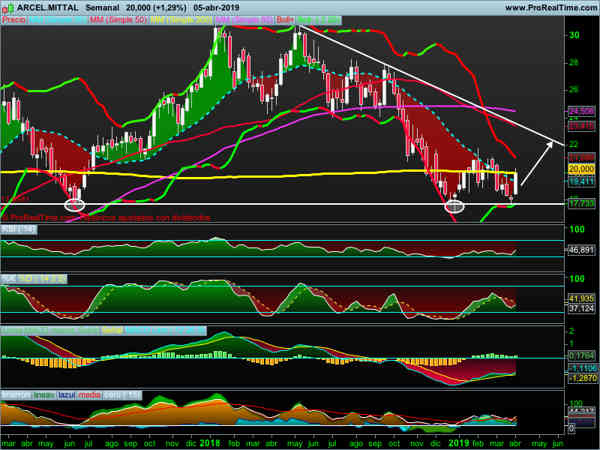This screenshot has height=450, width=600.
Task: Click the Semanal timeframe label
Action: coord(103,8)
